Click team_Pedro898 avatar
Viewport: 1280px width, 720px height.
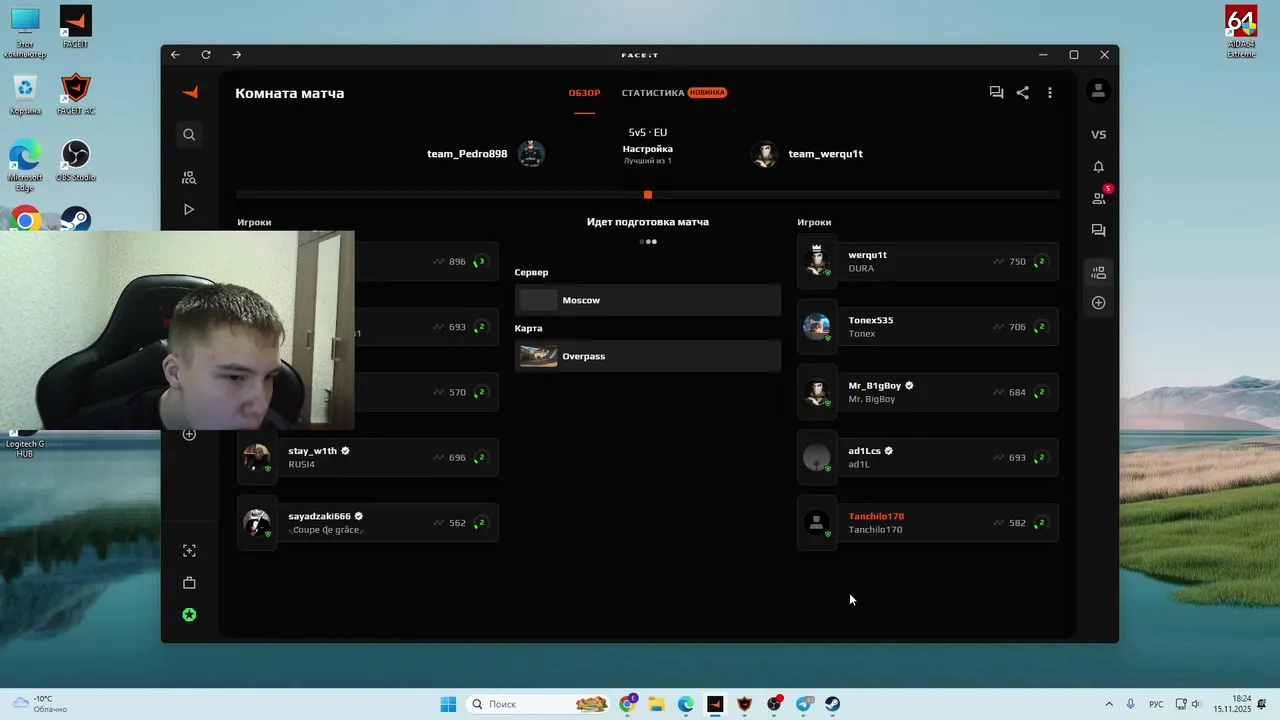531,154
